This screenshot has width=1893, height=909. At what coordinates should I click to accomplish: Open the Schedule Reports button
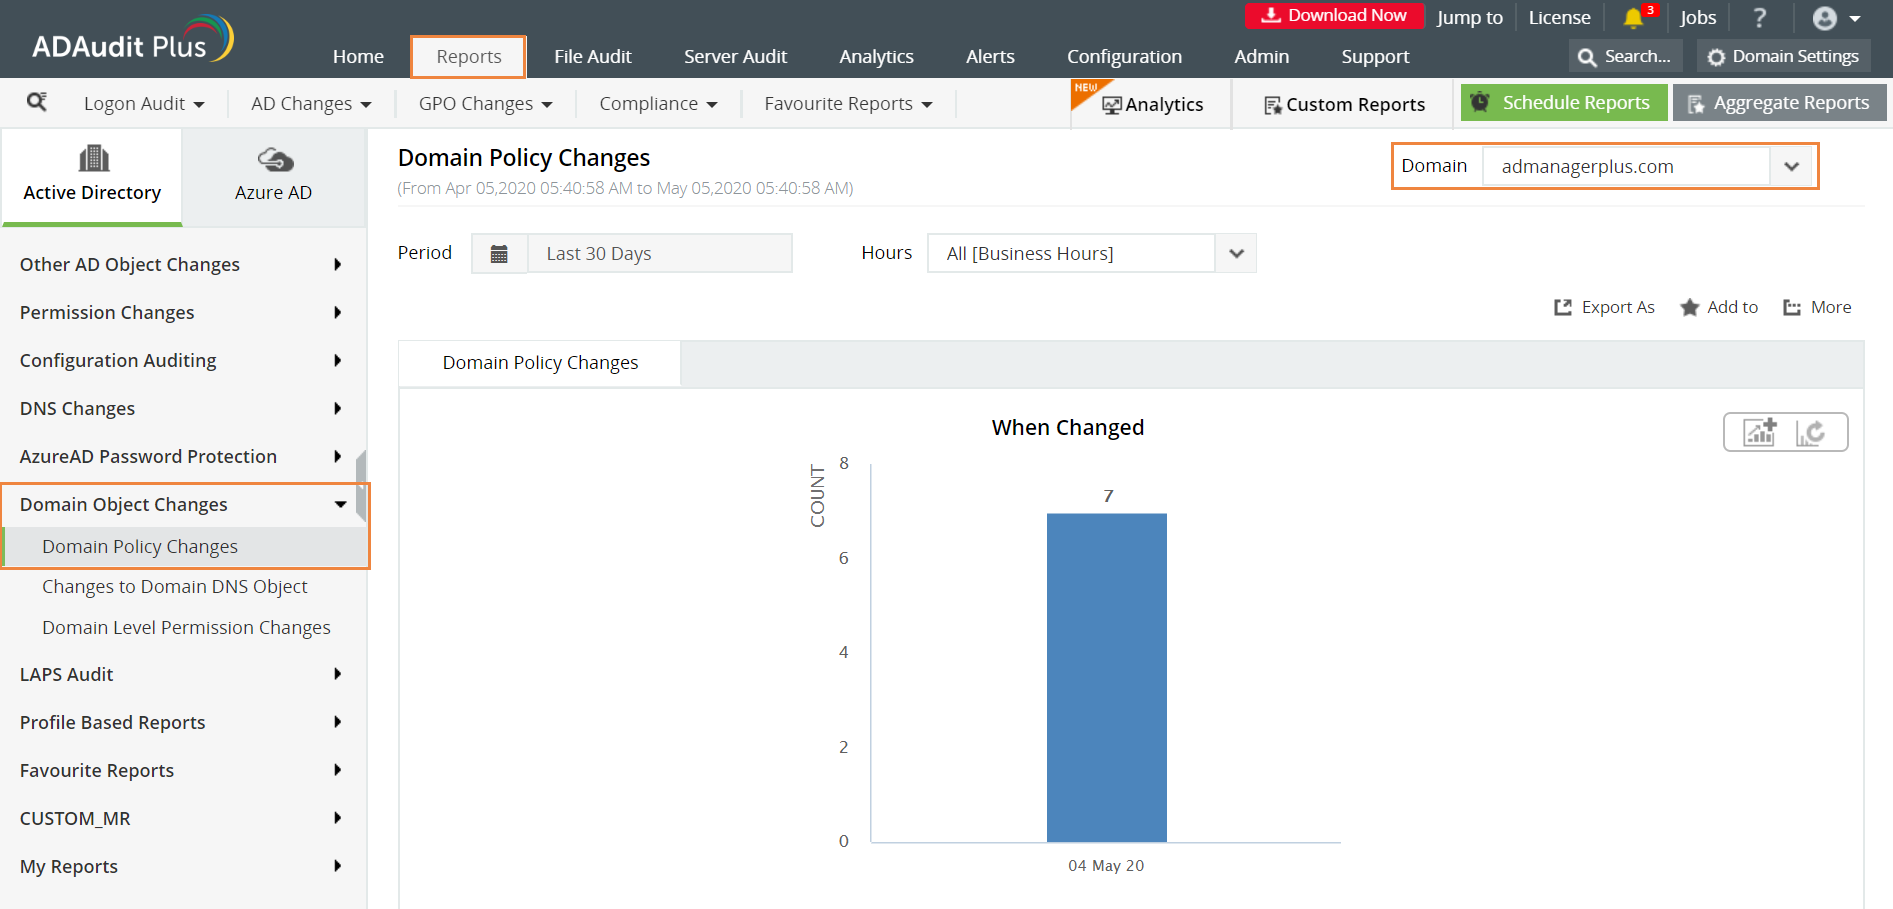1564,103
